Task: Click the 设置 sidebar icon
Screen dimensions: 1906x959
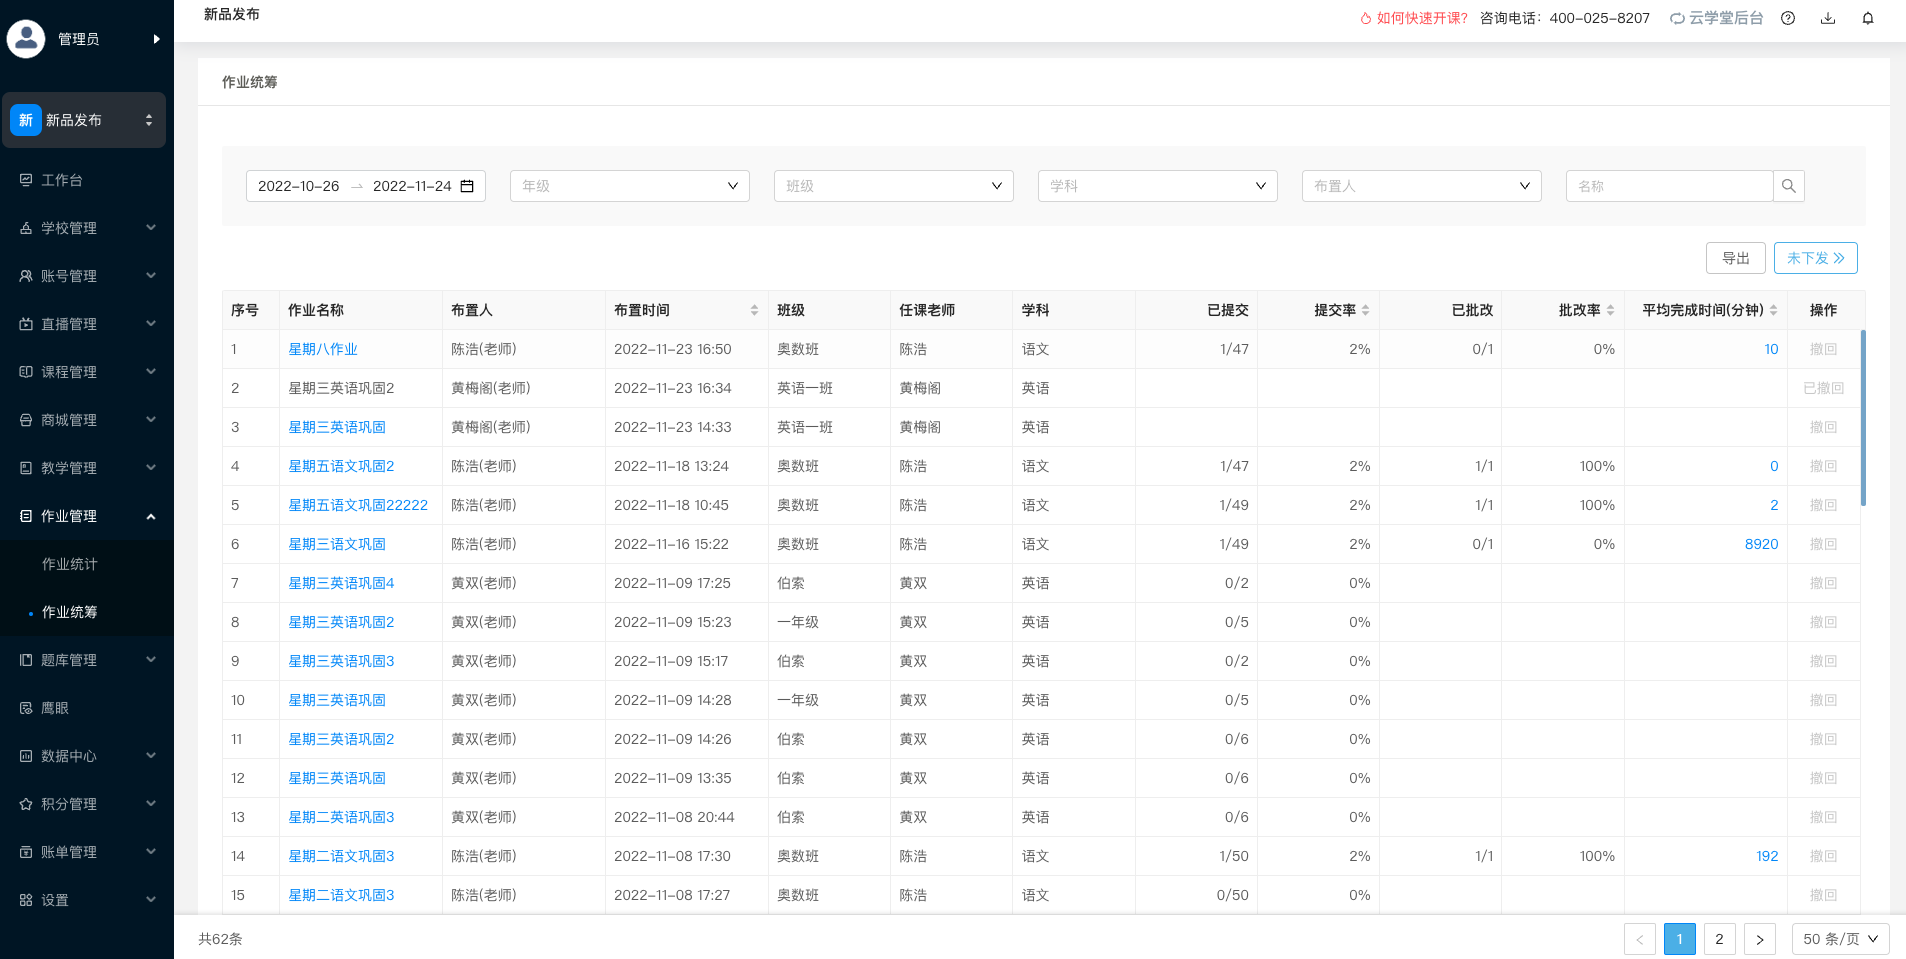Action: click(x=26, y=900)
